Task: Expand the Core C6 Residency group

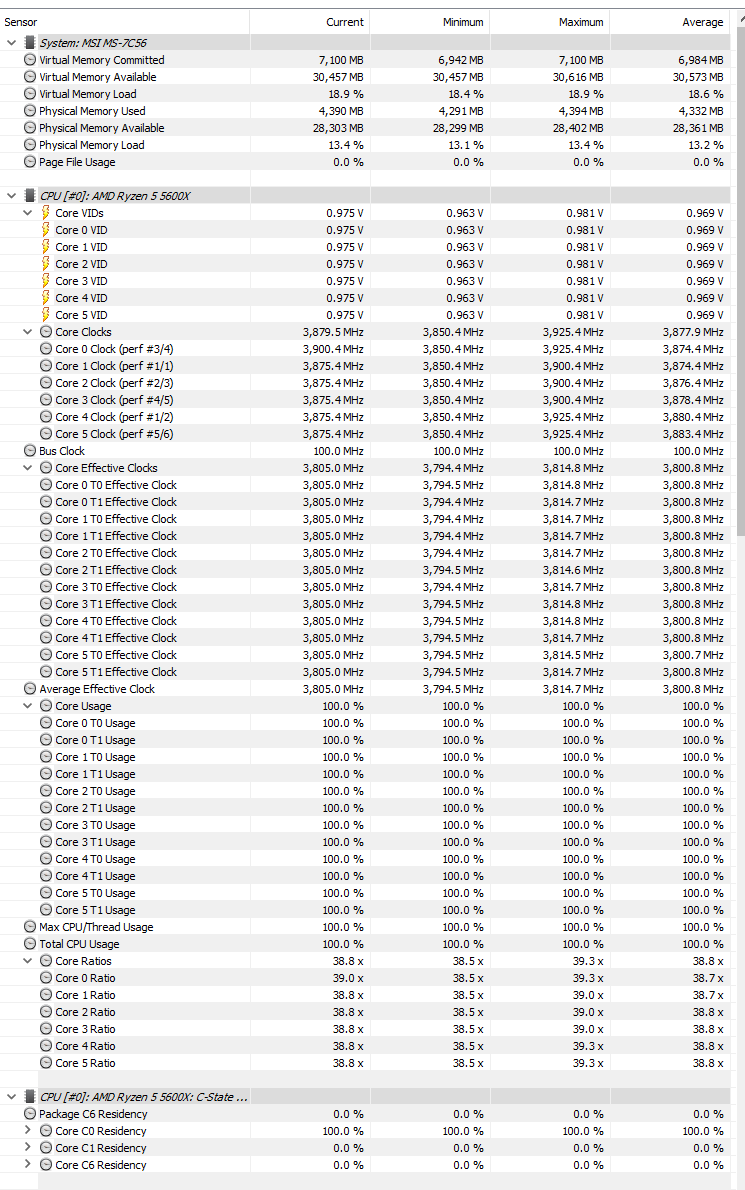Action: (x=27, y=1165)
